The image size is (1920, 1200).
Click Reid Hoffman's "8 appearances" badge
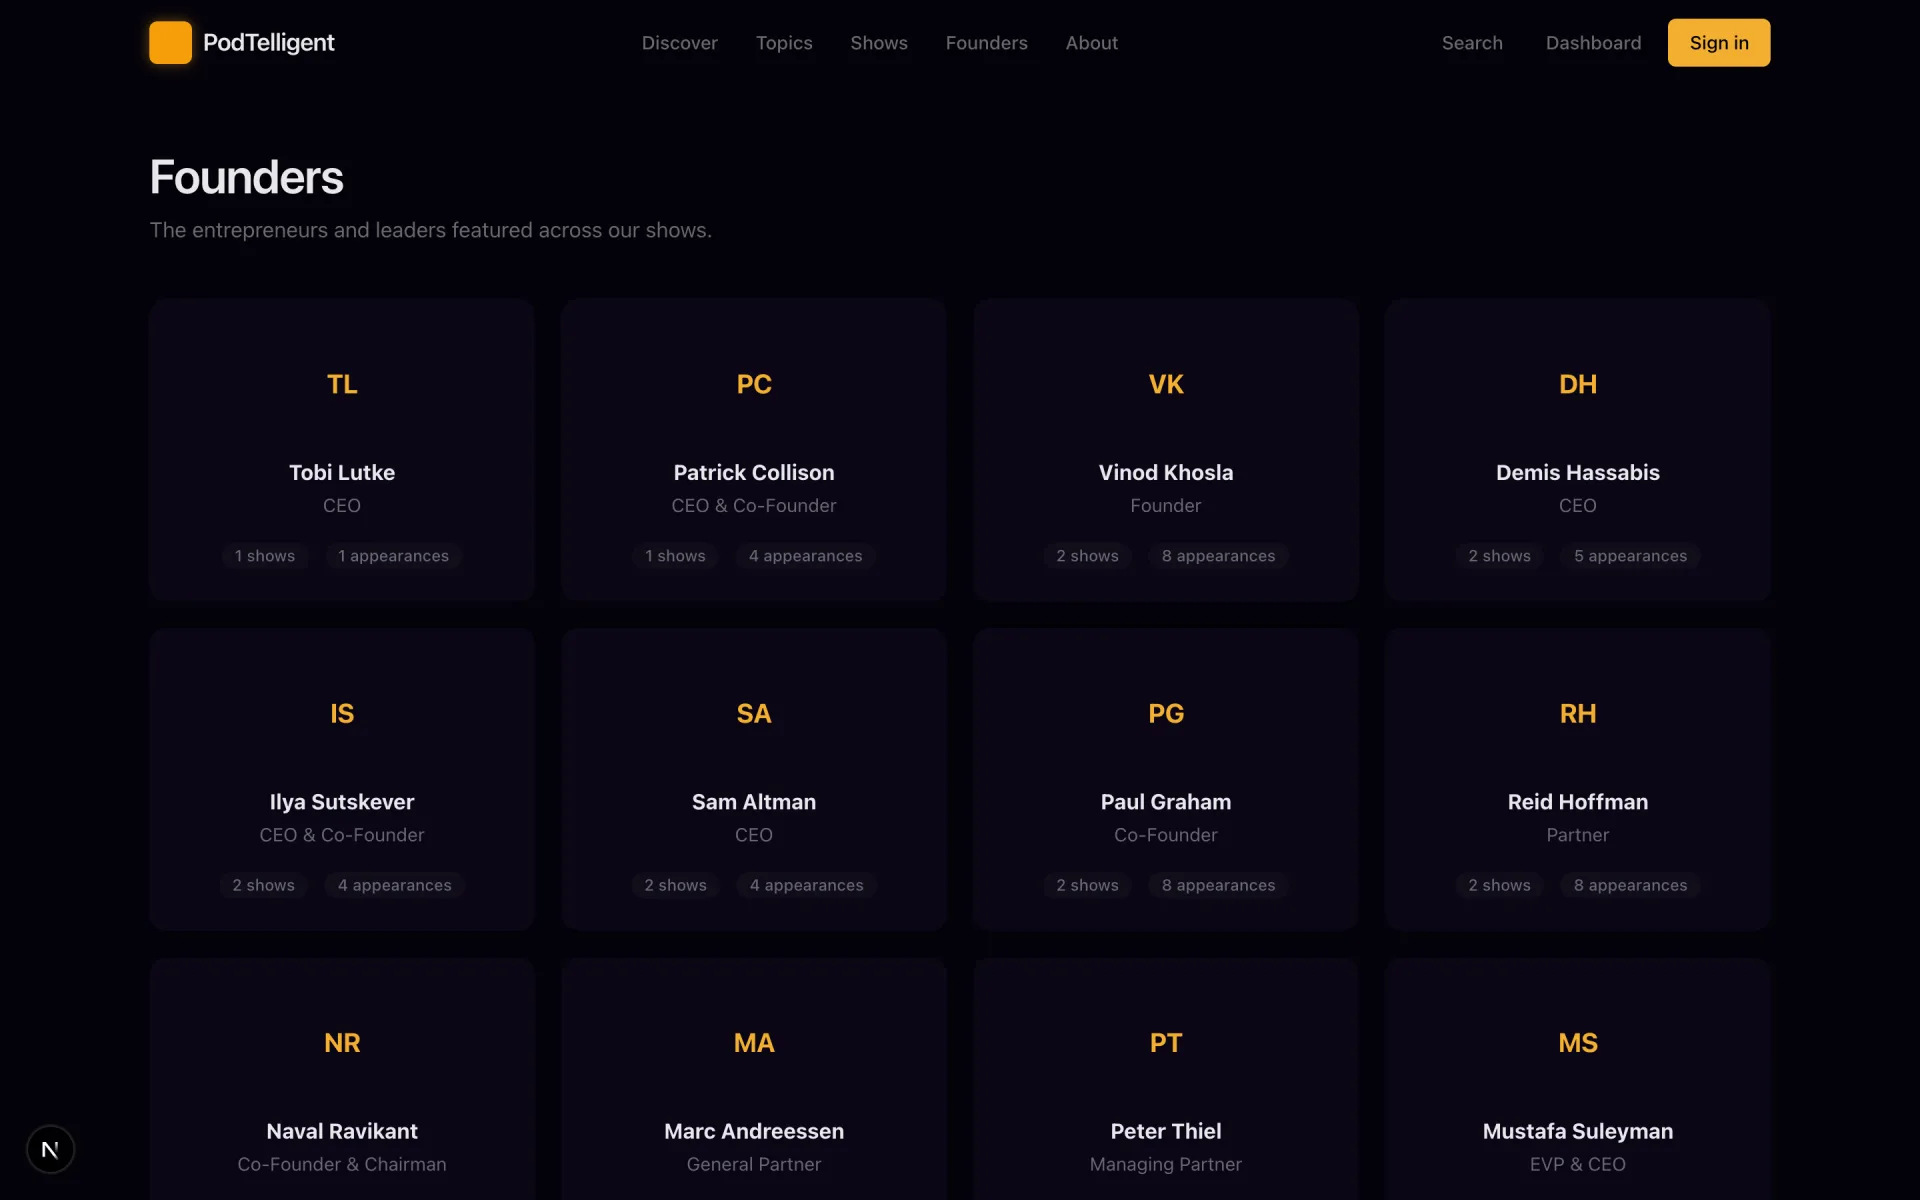point(1630,885)
